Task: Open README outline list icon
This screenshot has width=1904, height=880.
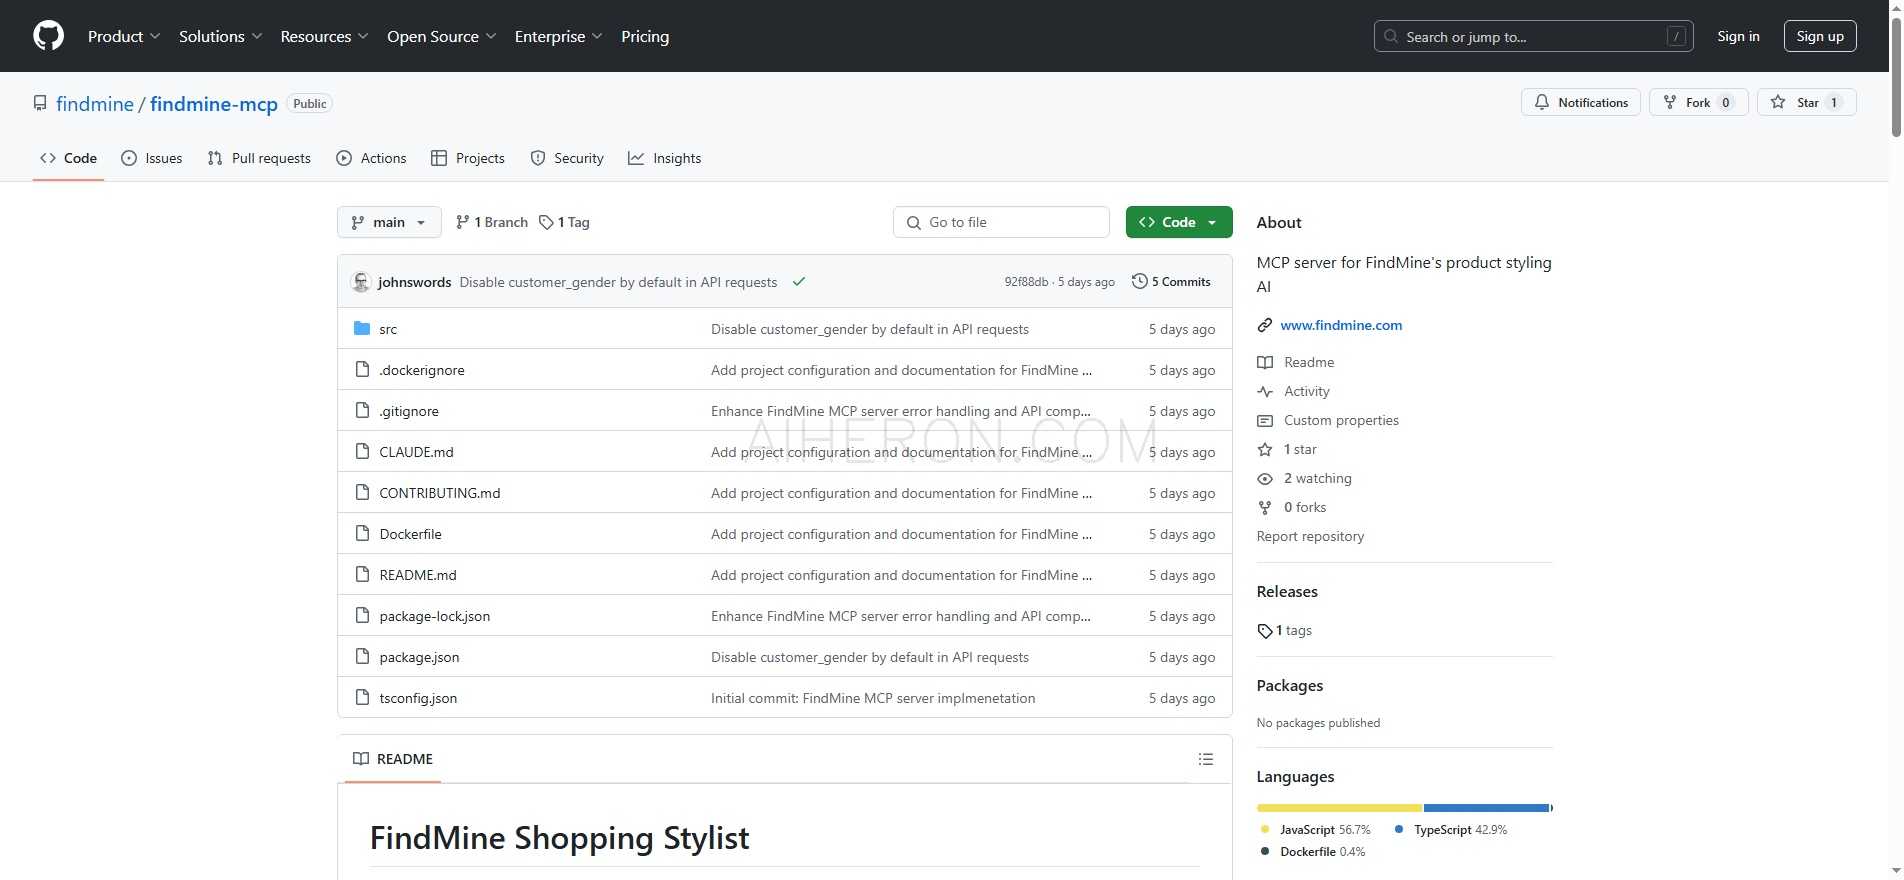Action: pyautogui.click(x=1206, y=759)
